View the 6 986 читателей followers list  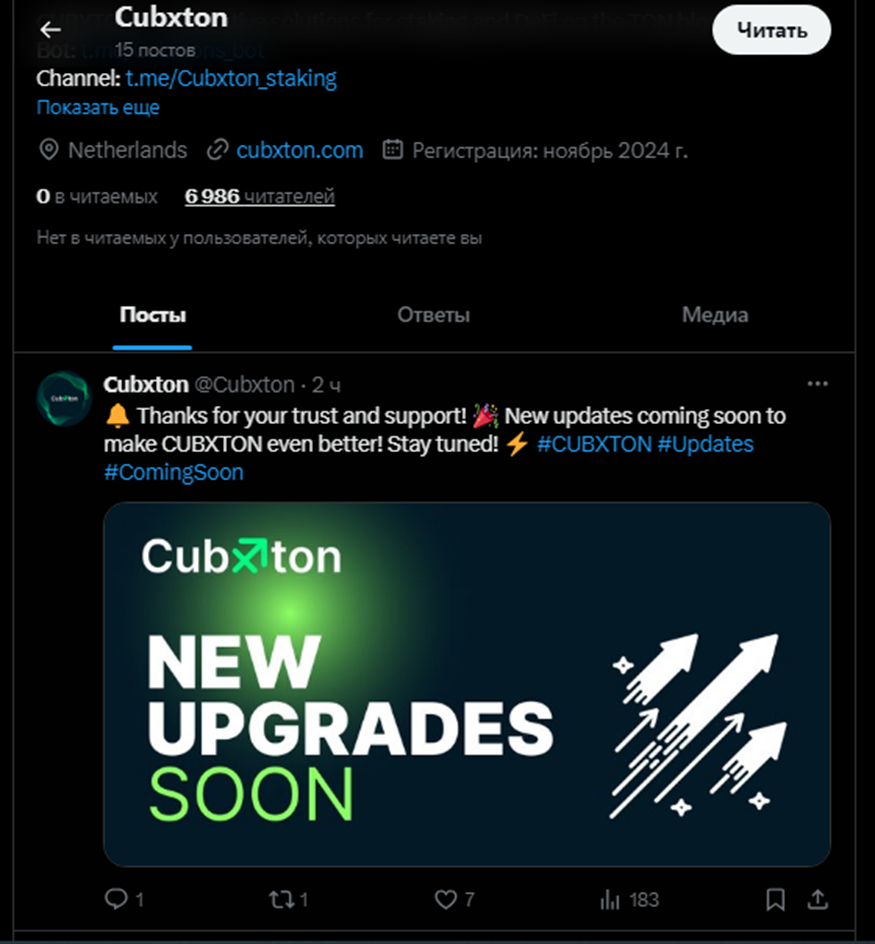260,196
